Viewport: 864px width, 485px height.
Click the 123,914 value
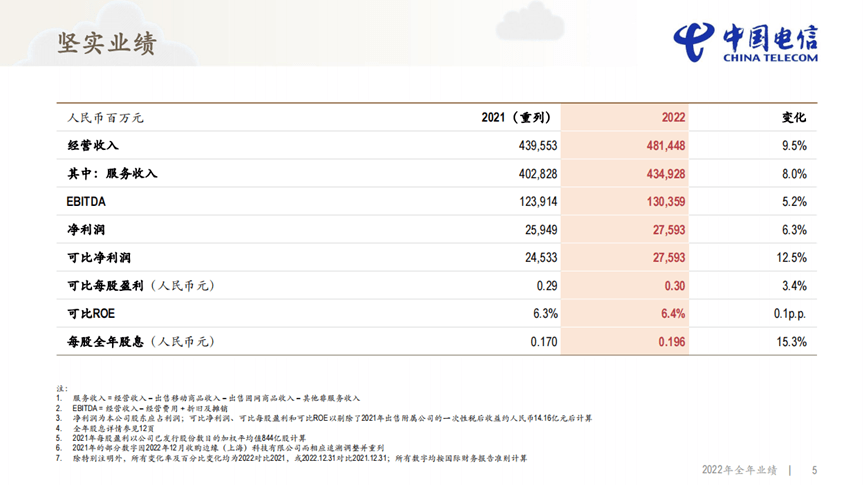click(x=538, y=202)
